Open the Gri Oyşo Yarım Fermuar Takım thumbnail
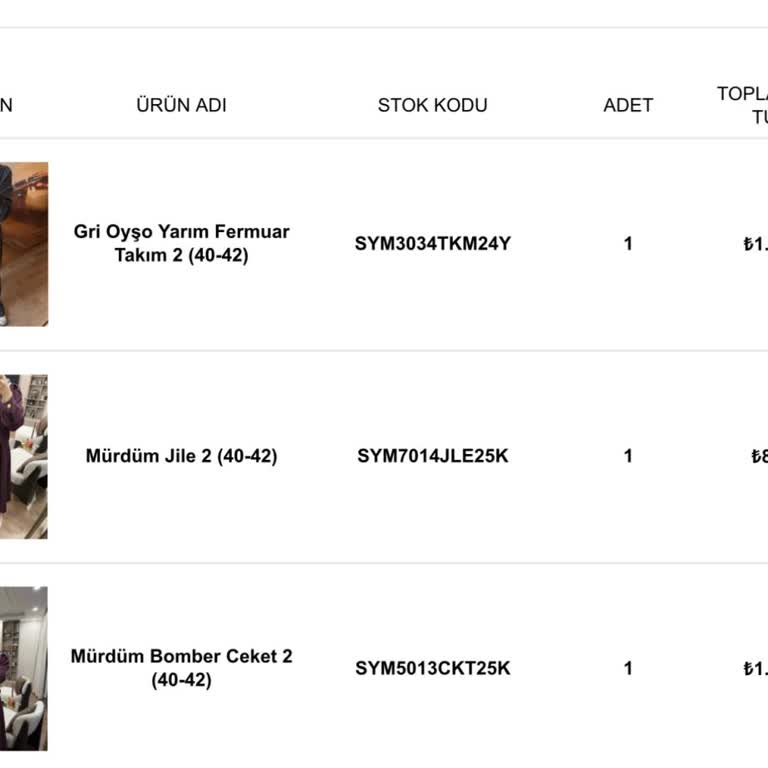Viewport: 768px width, 768px height. [x=23, y=244]
